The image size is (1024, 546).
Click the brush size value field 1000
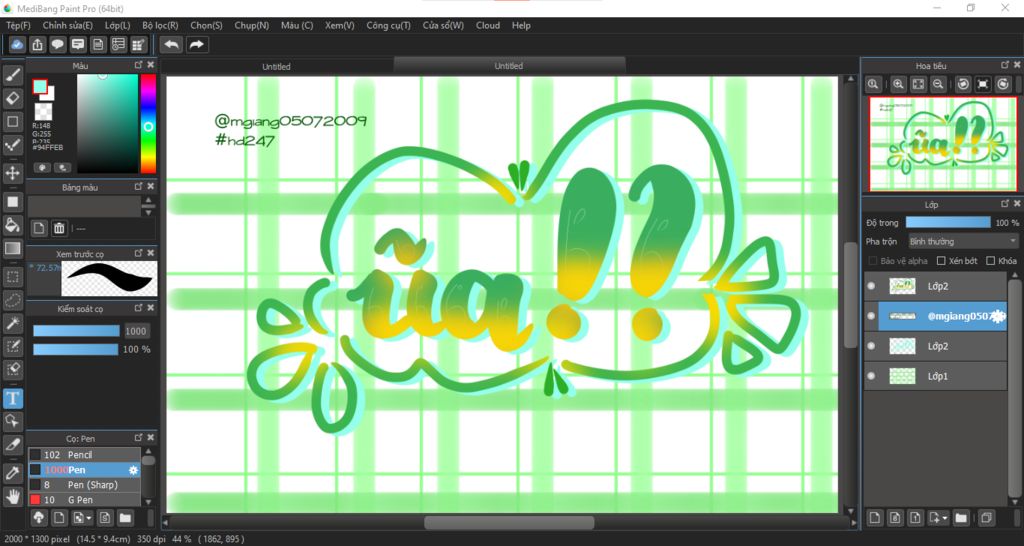click(x=136, y=331)
